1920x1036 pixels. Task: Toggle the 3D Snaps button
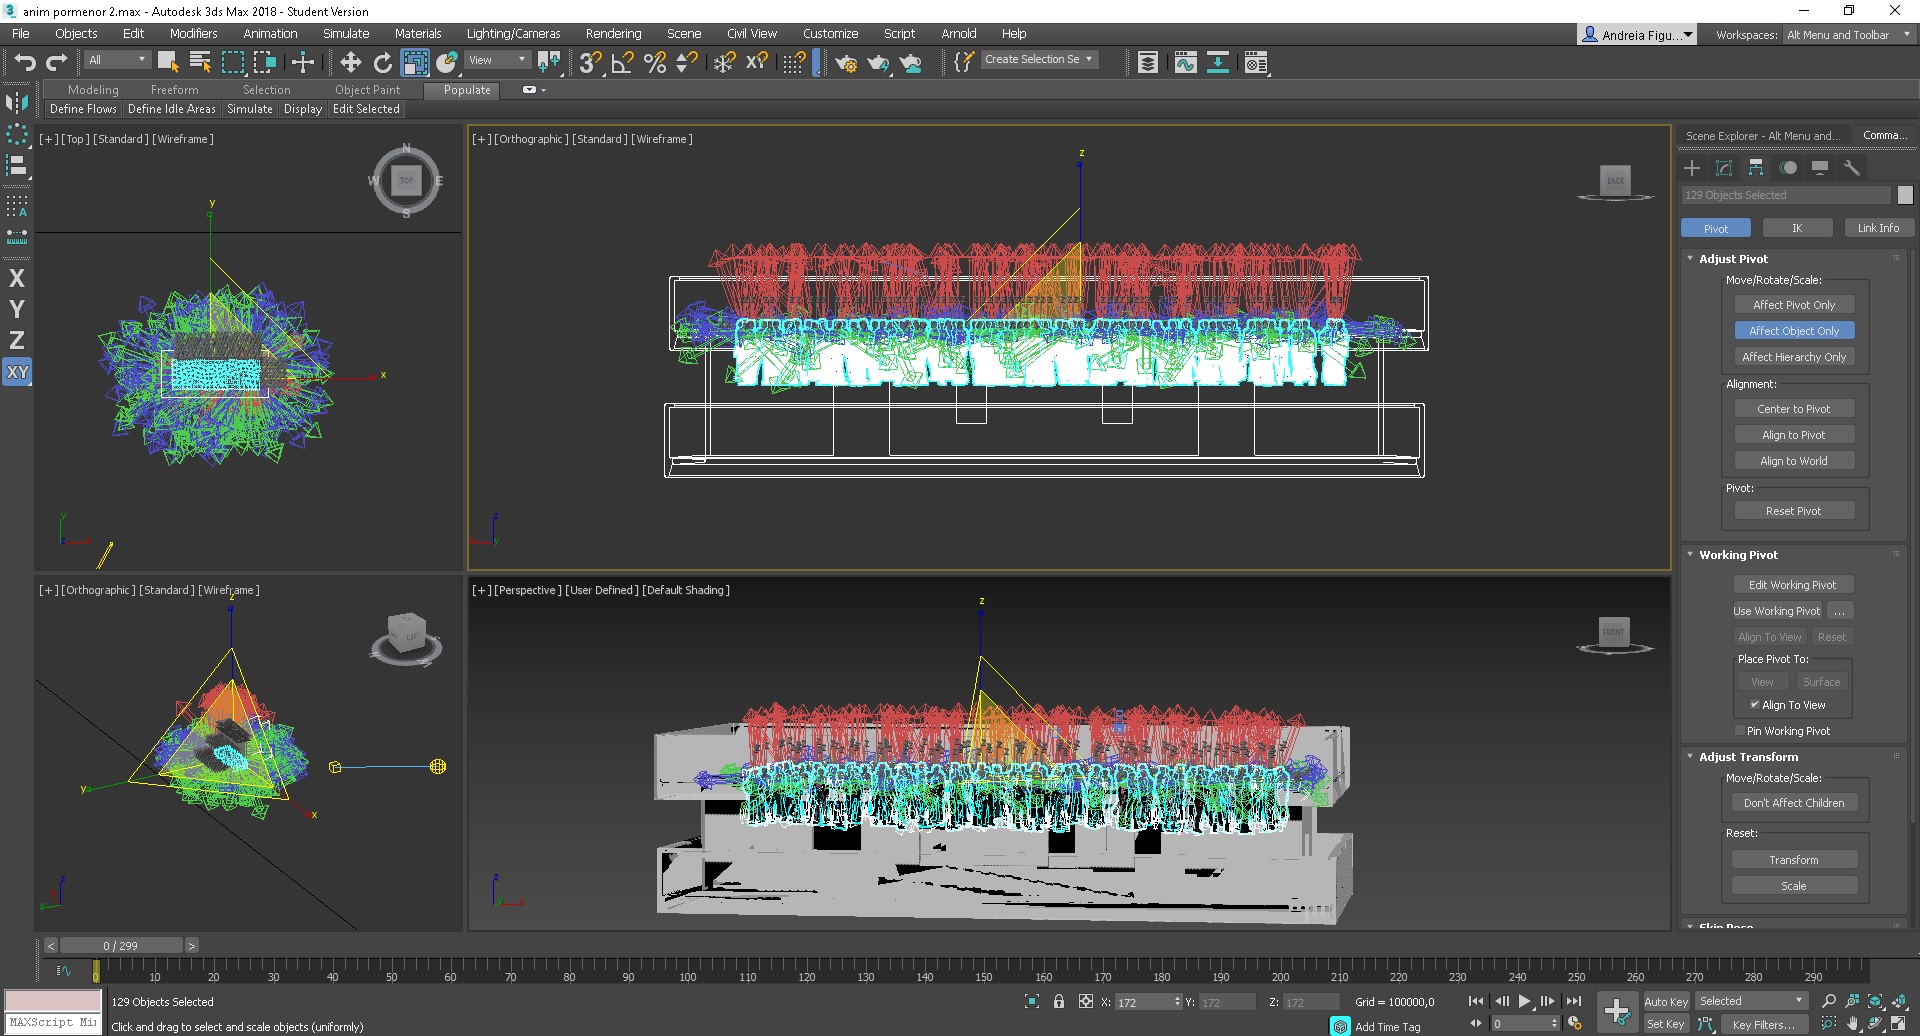pyautogui.click(x=591, y=62)
